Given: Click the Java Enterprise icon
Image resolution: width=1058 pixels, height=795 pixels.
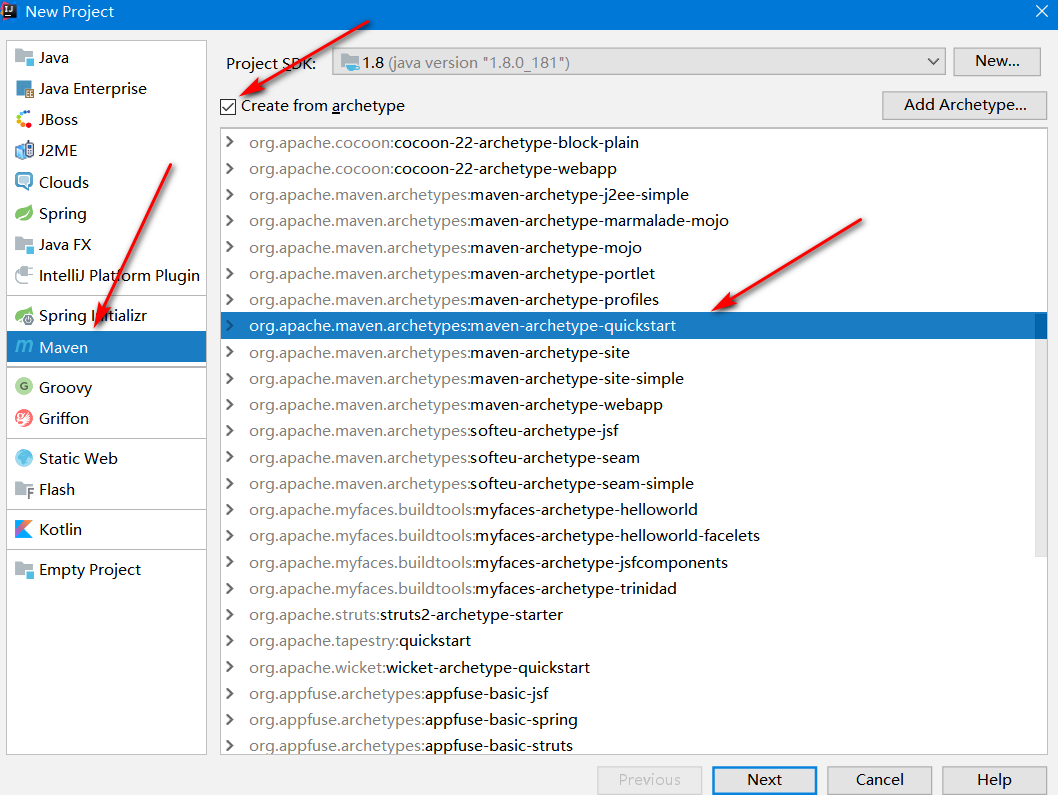Looking at the screenshot, I should [x=24, y=88].
